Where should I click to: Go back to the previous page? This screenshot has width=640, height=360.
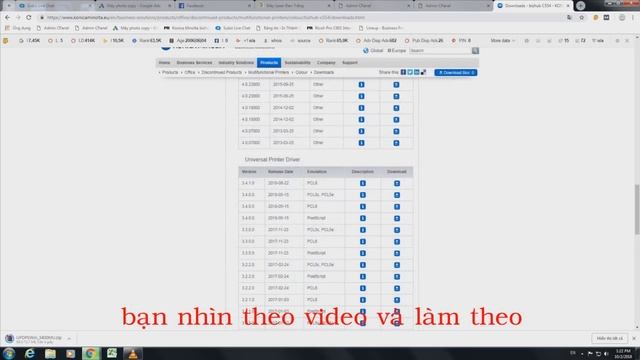[x=7, y=18]
